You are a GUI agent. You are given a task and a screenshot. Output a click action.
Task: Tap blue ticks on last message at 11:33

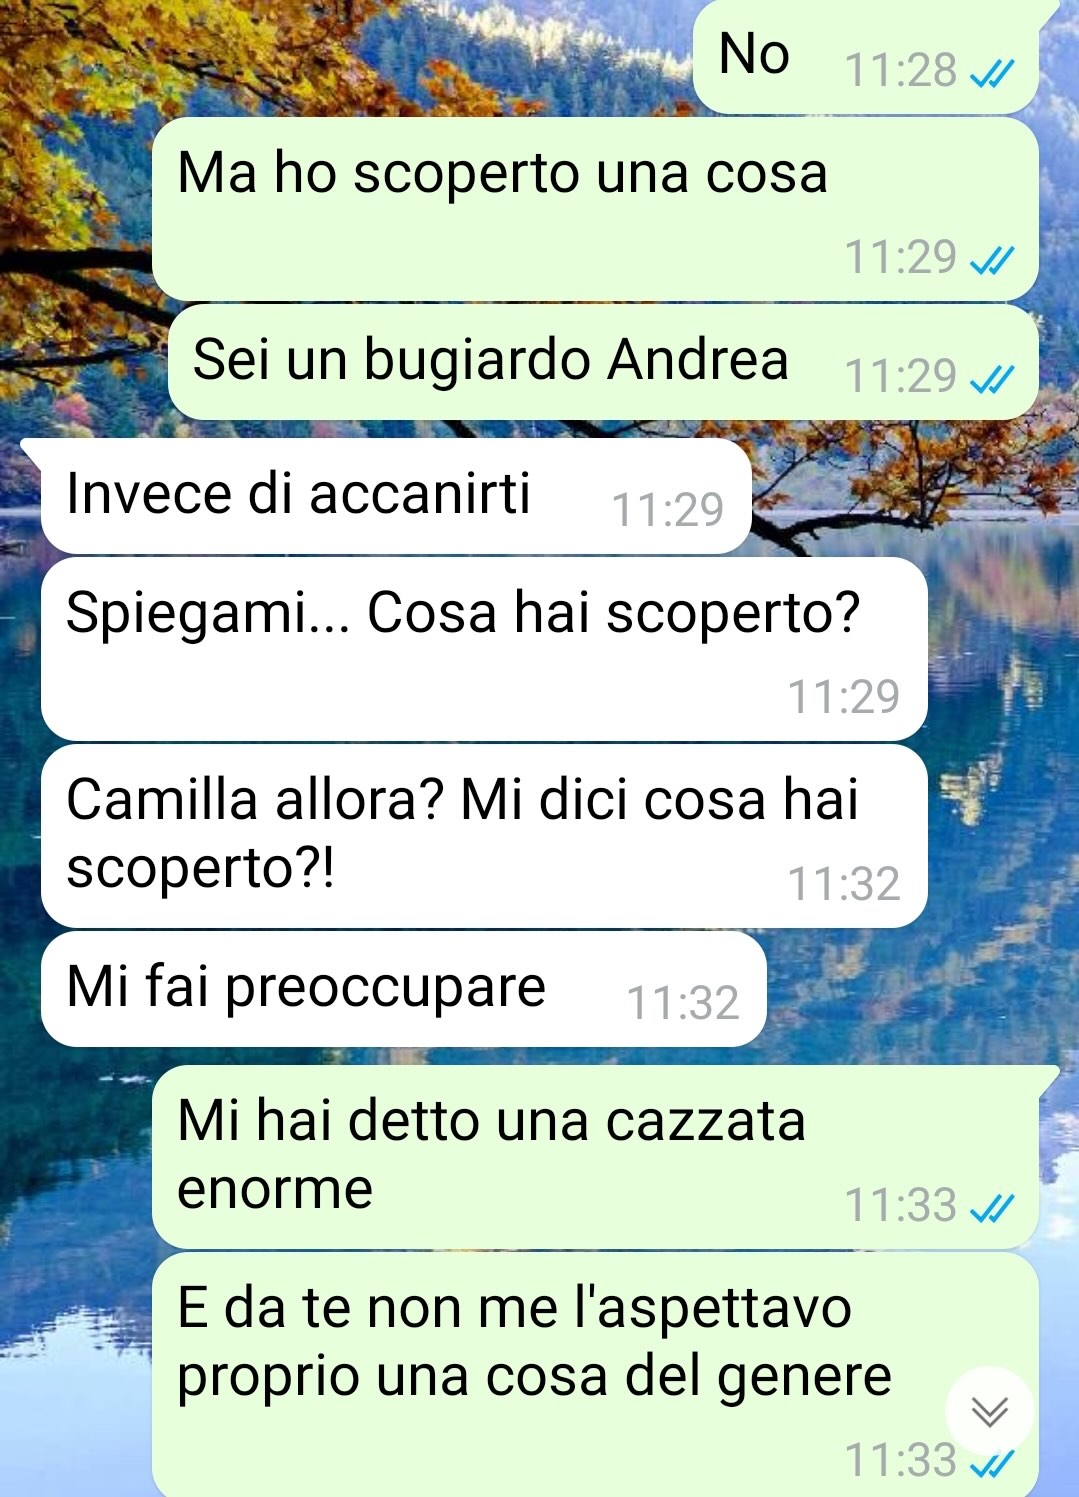(994, 1462)
